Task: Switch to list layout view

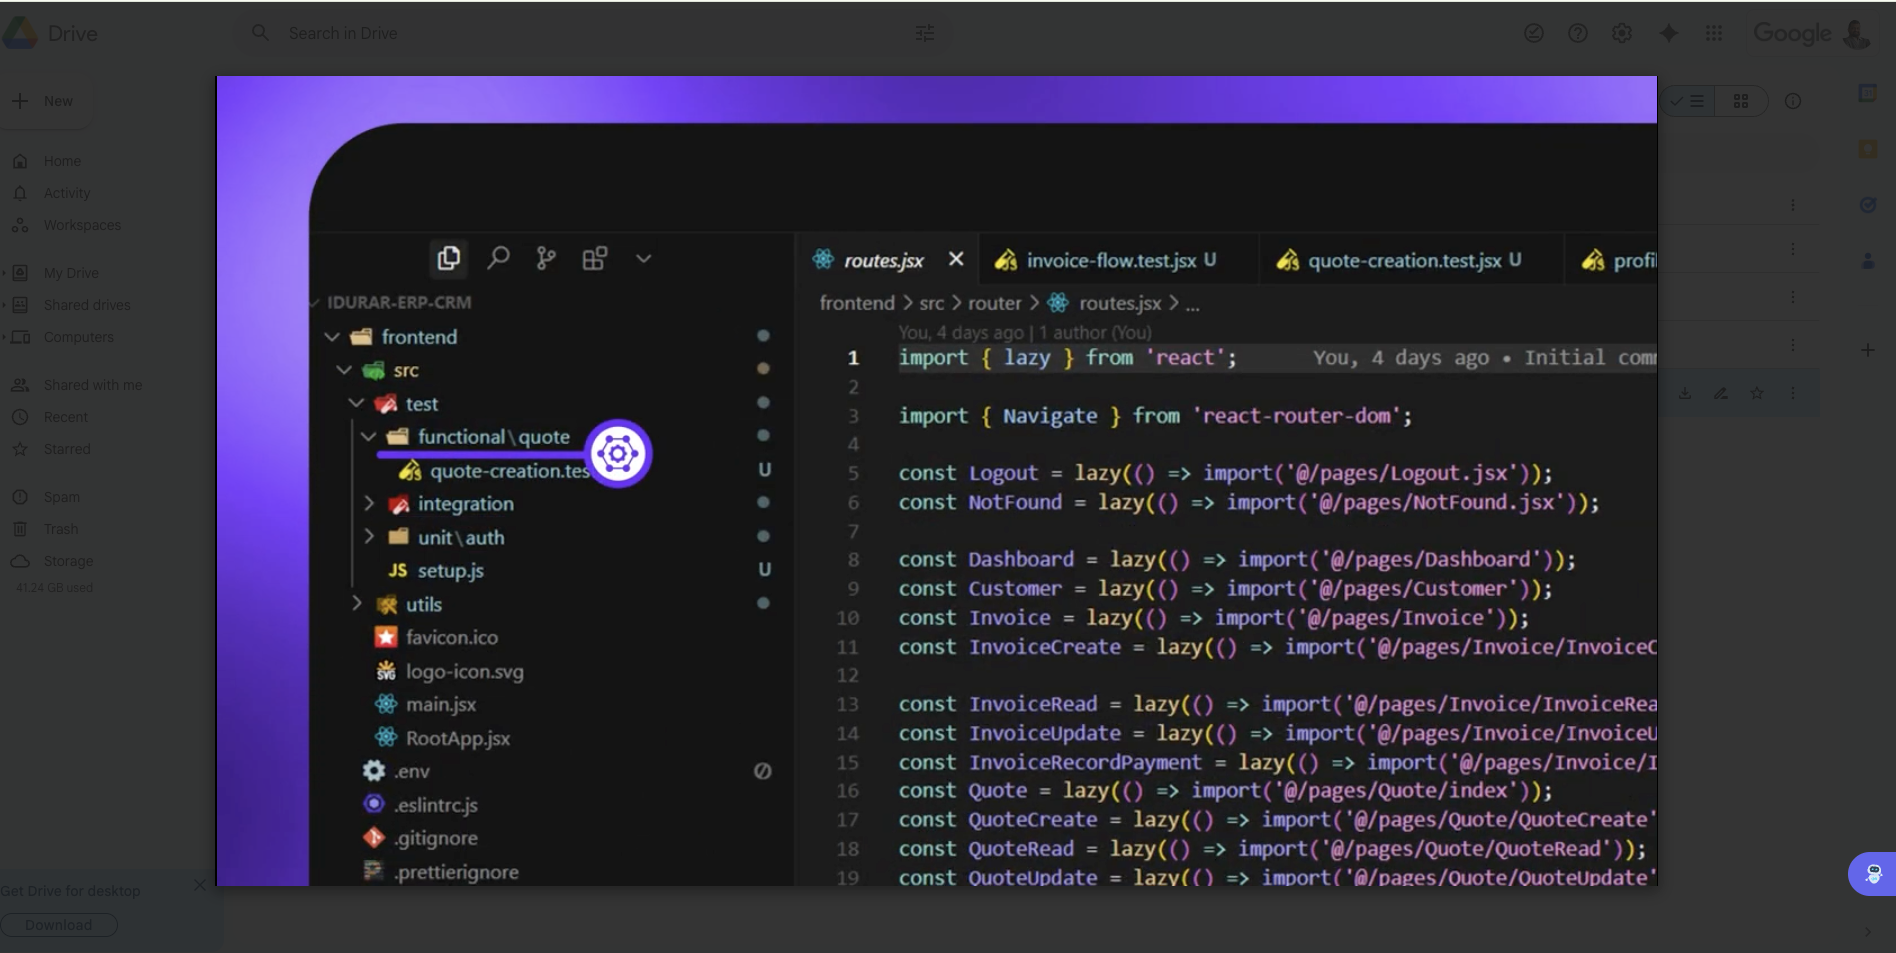Action: [x=1690, y=101]
